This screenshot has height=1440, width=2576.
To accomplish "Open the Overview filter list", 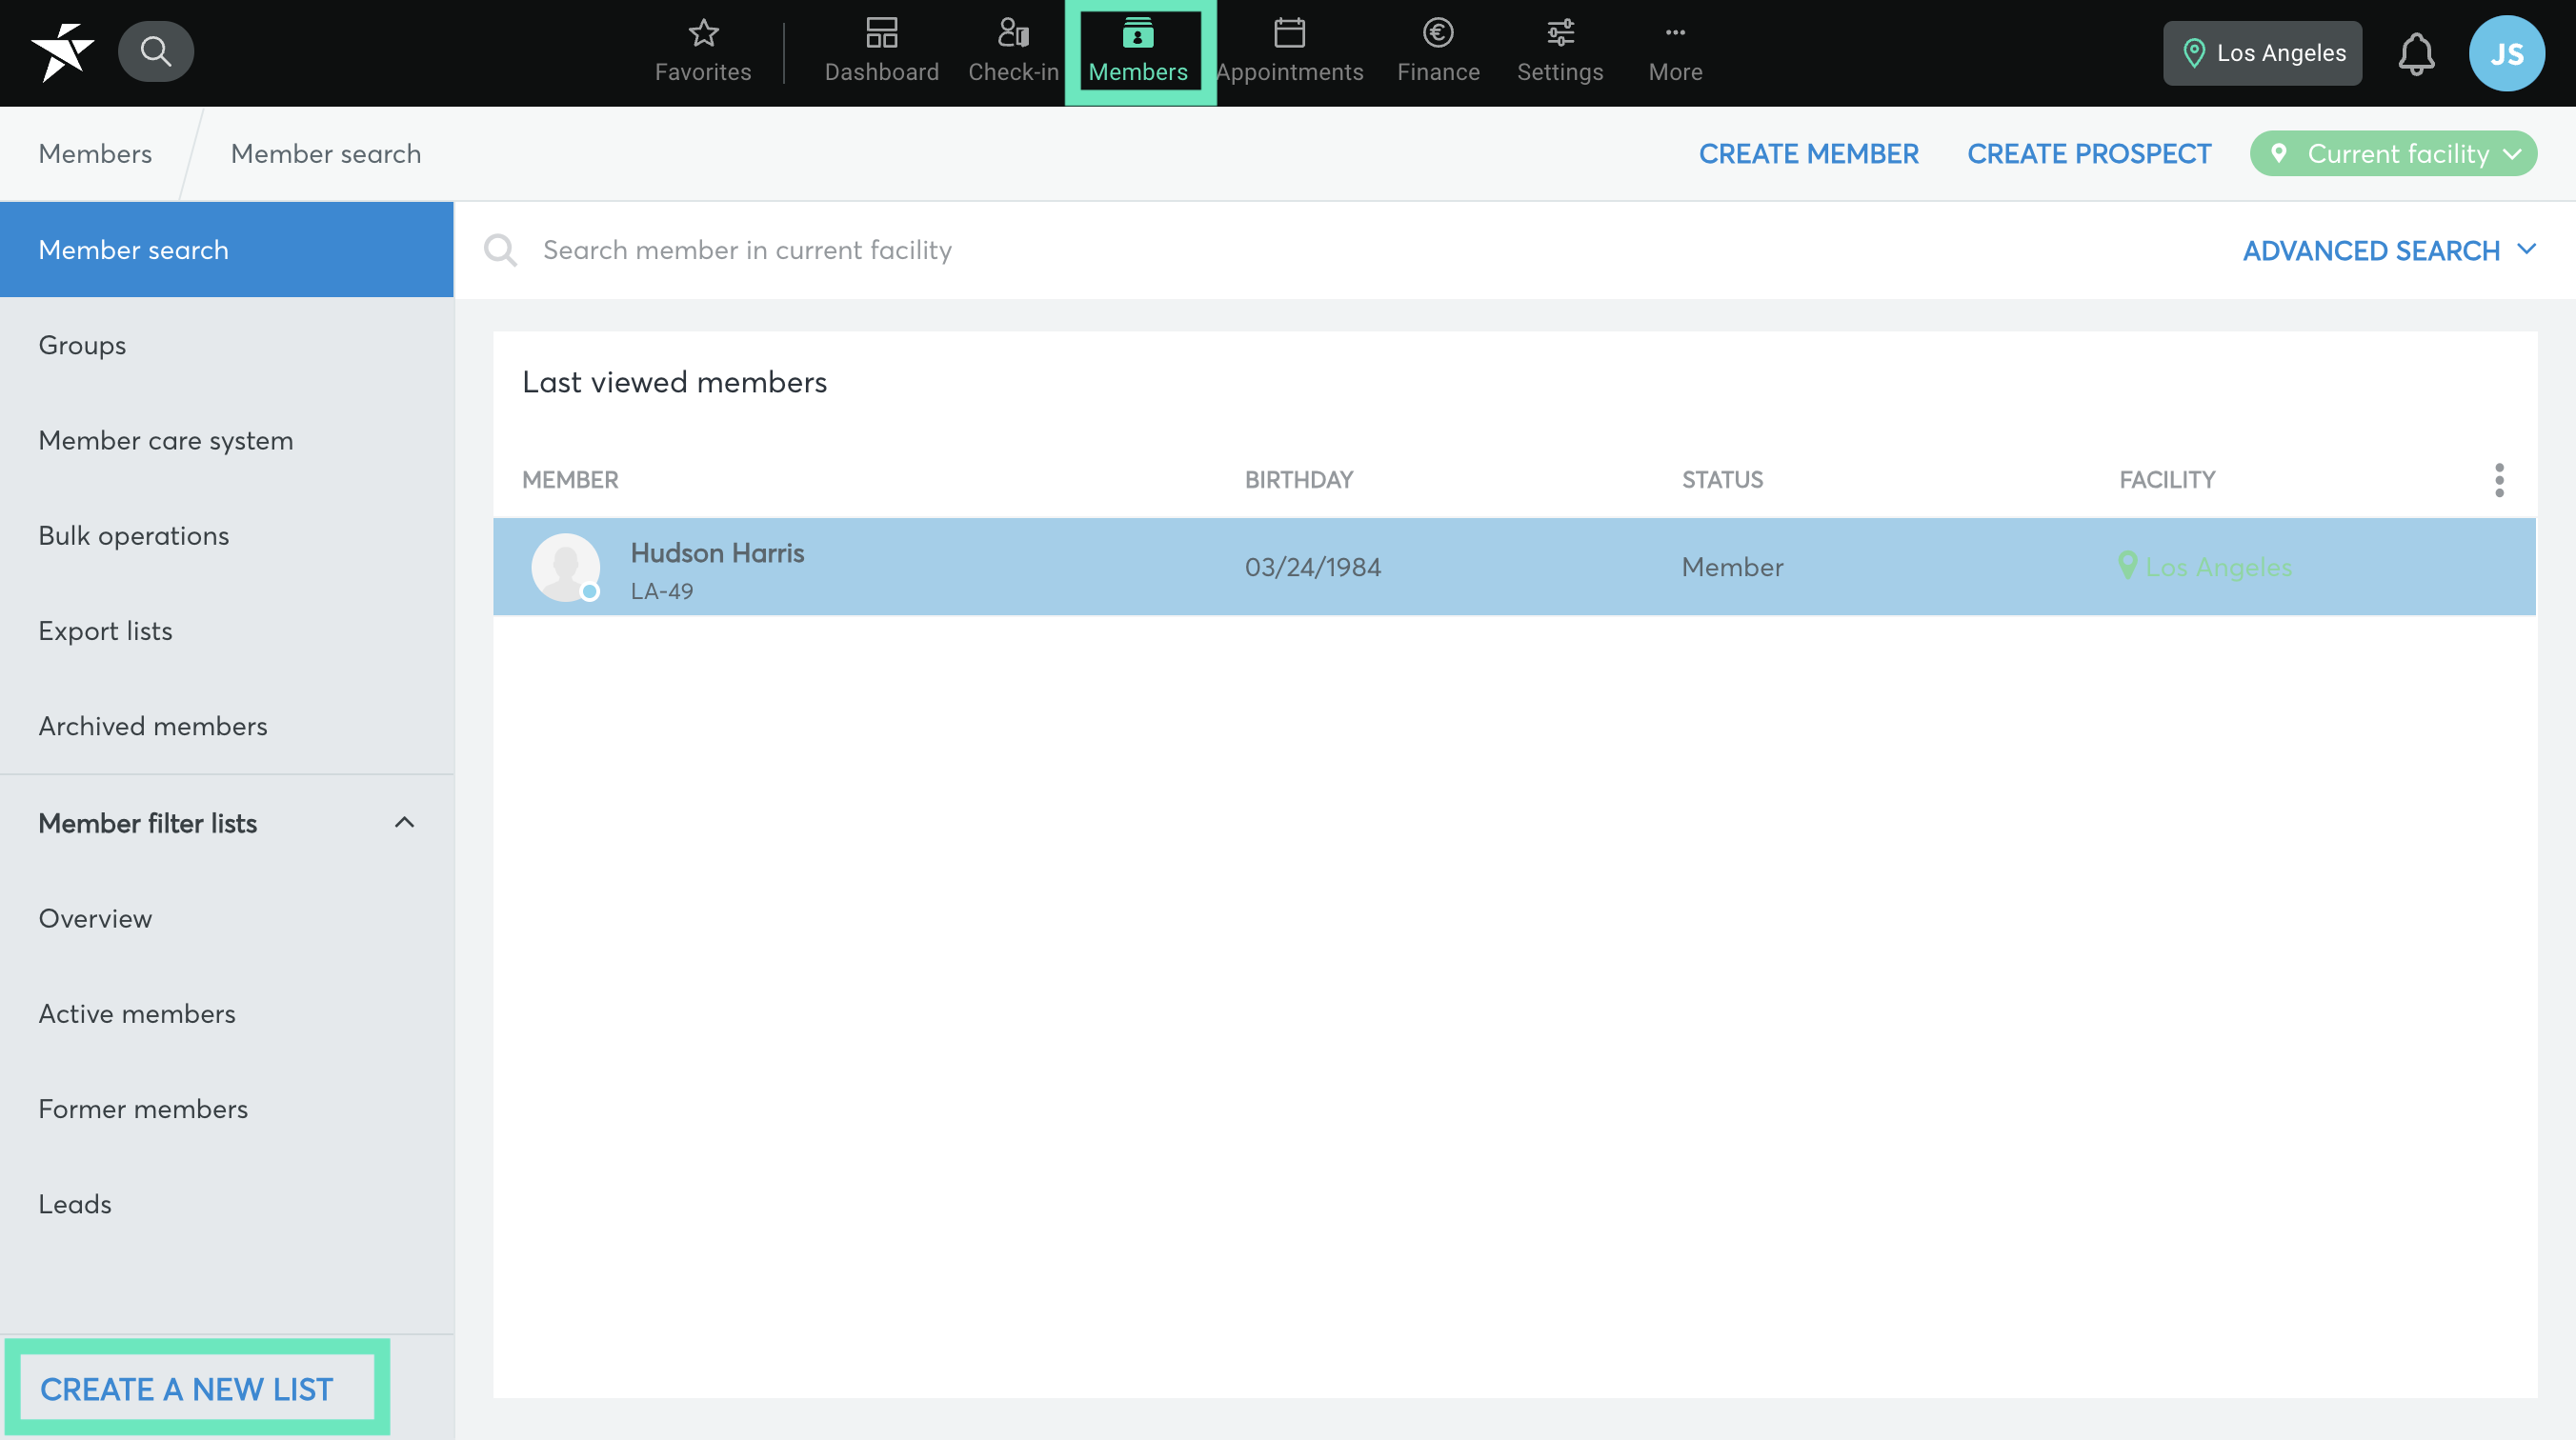I will (227, 918).
